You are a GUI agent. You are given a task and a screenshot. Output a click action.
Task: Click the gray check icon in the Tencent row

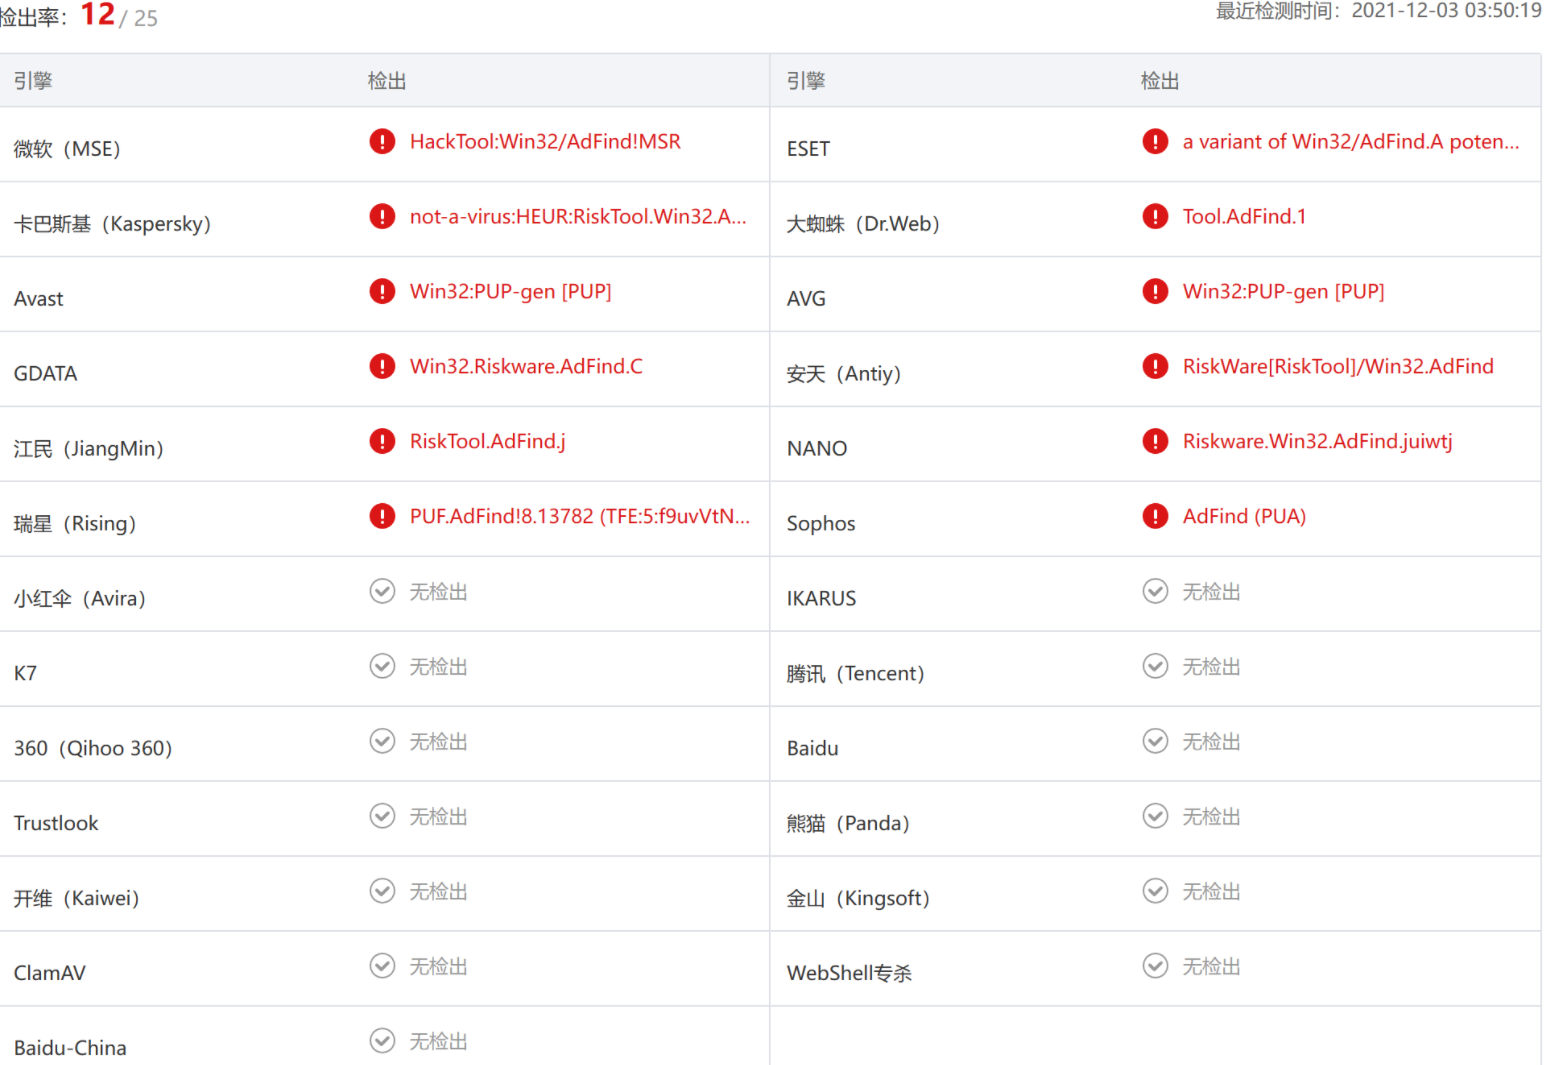[1155, 666]
